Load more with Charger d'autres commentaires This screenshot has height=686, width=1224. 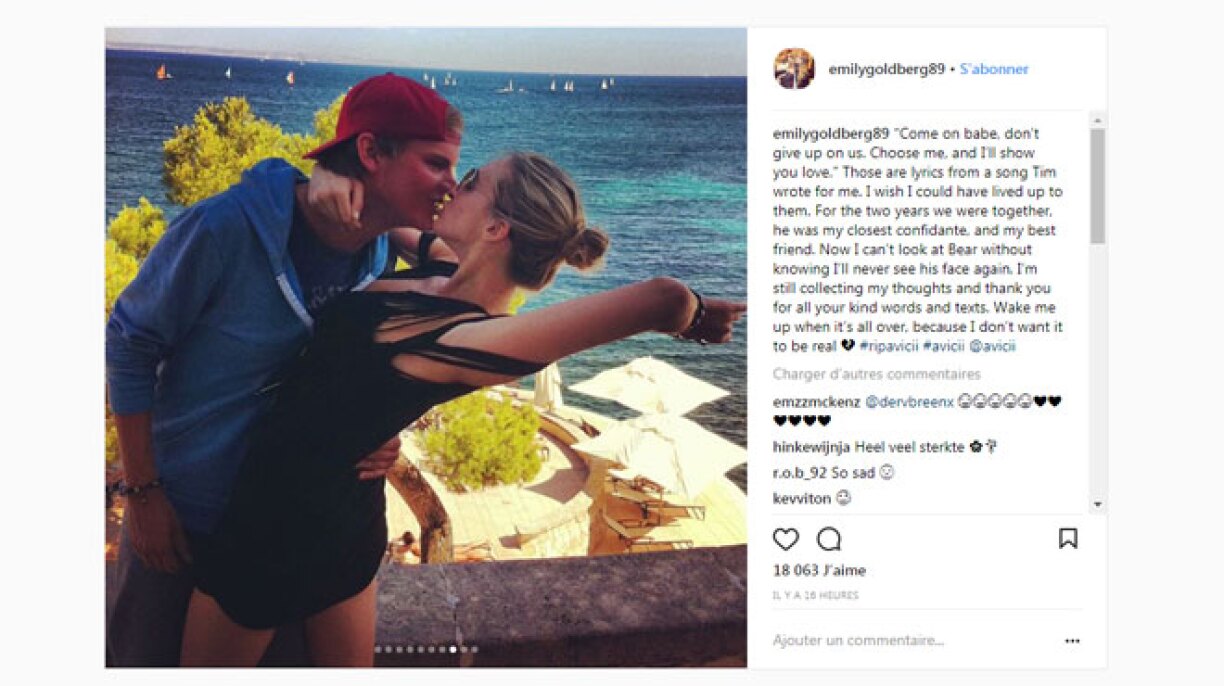pyautogui.click(x=877, y=374)
